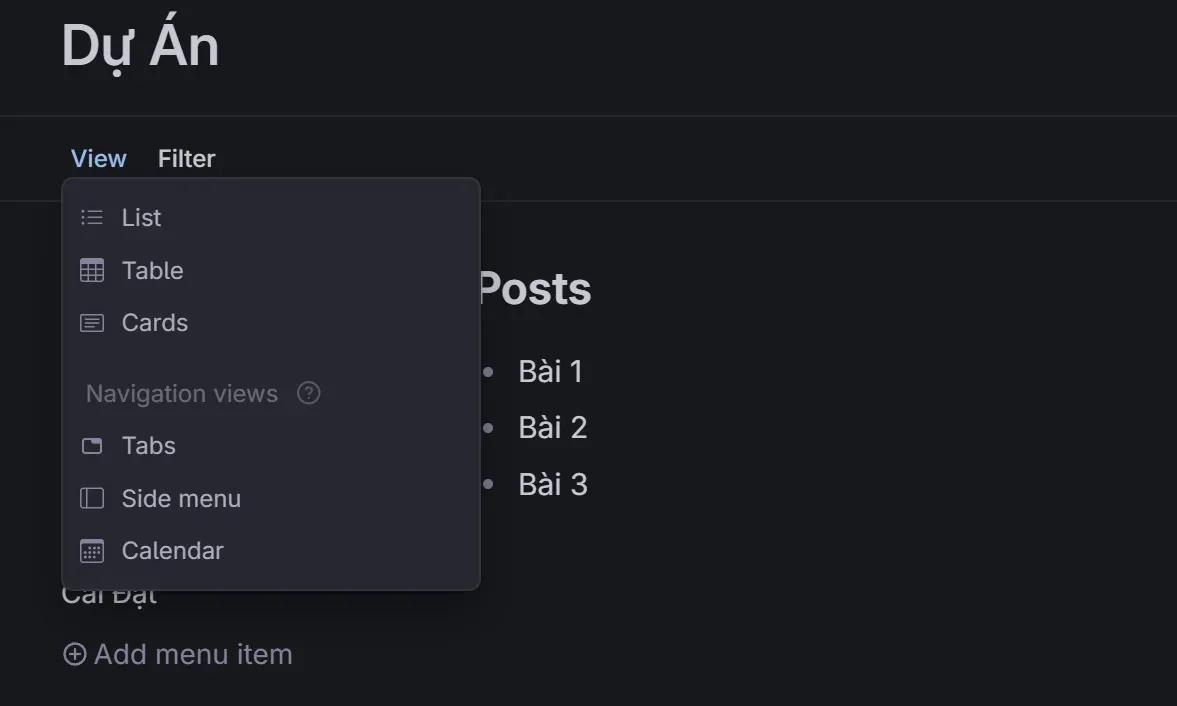Click the Side menu panel icon
The height and width of the screenshot is (706, 1177).
tap(92, 498)
